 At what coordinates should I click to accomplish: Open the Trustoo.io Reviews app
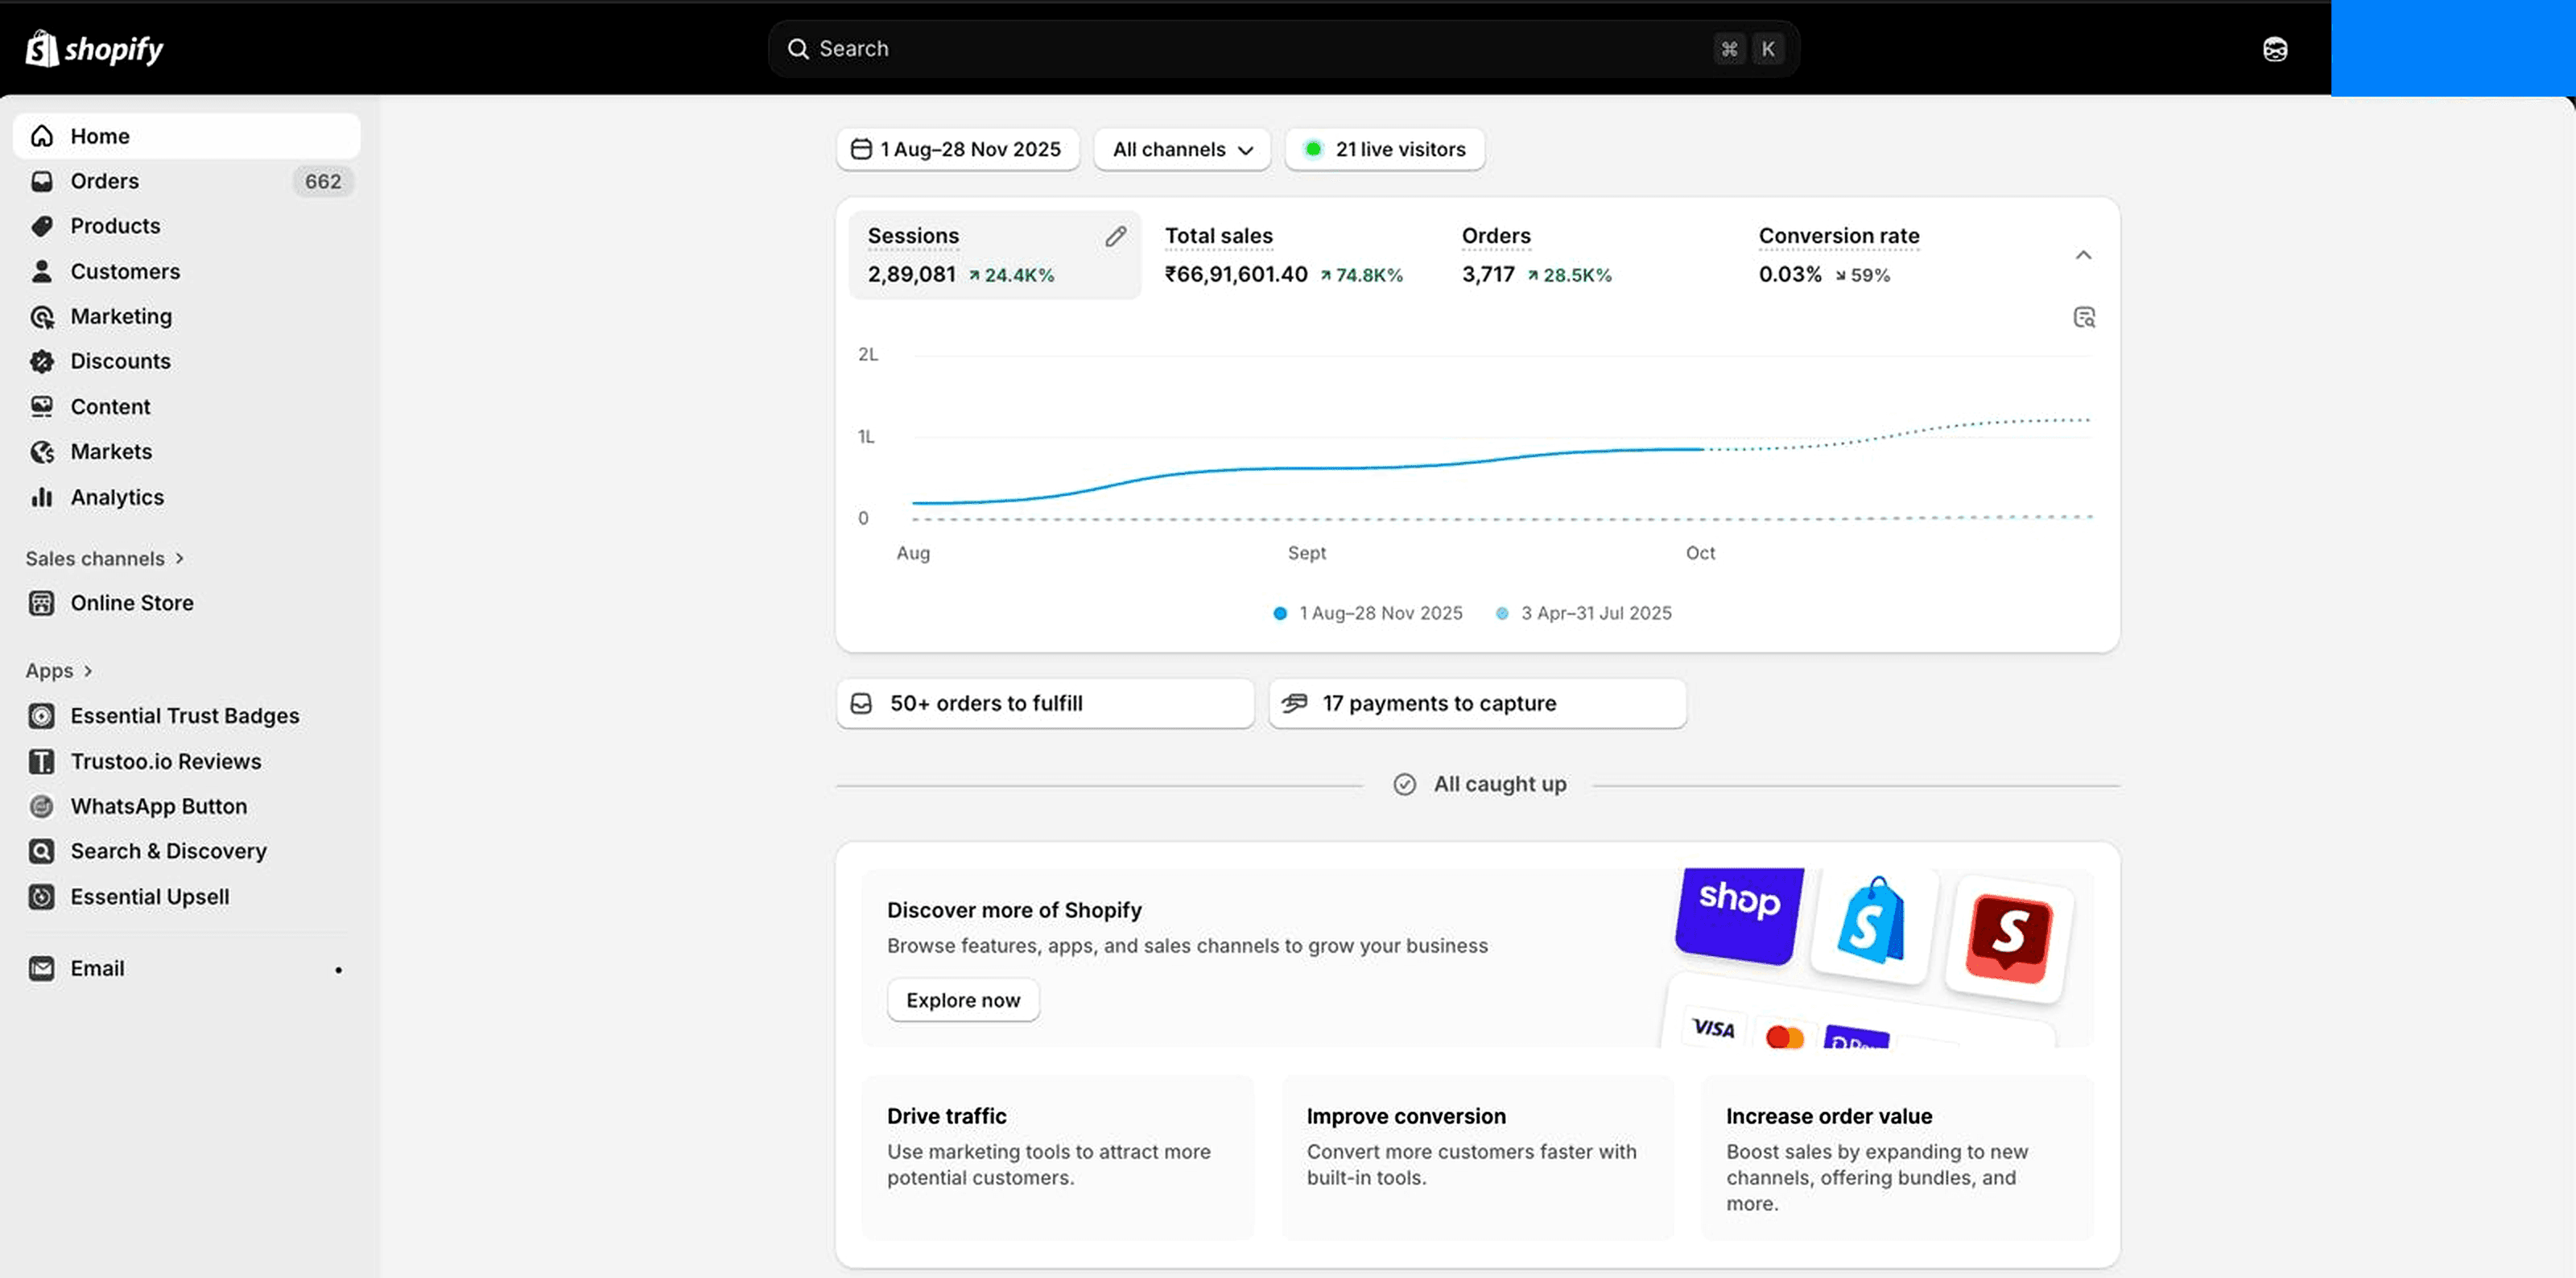tap(165, 761)
